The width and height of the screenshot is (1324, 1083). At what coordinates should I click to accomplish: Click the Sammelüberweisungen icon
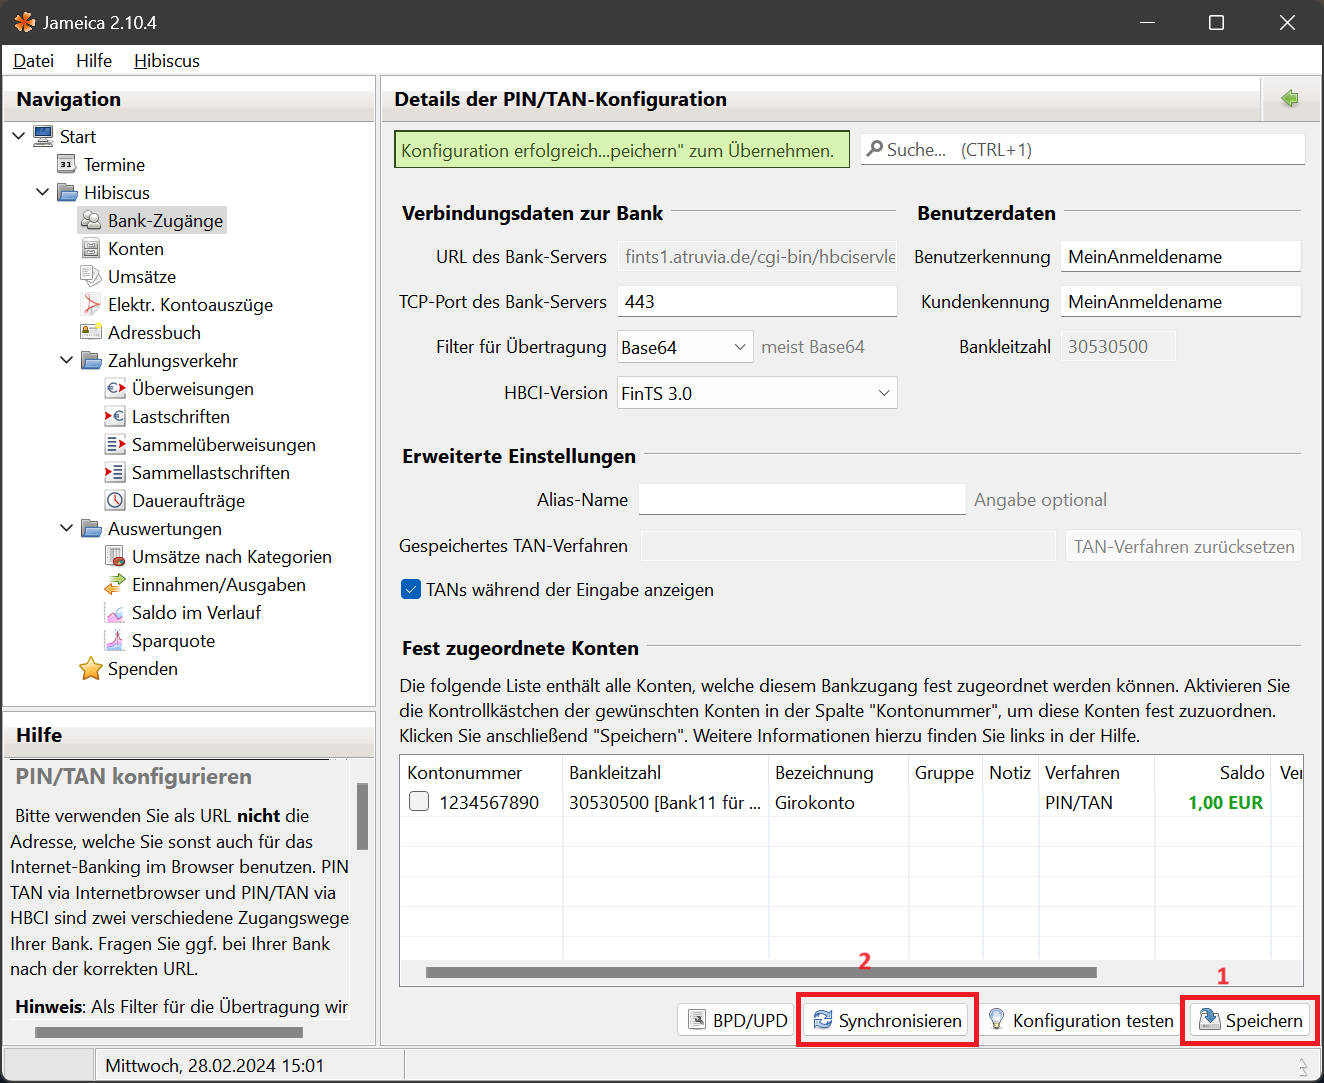(x=115, y=444)
